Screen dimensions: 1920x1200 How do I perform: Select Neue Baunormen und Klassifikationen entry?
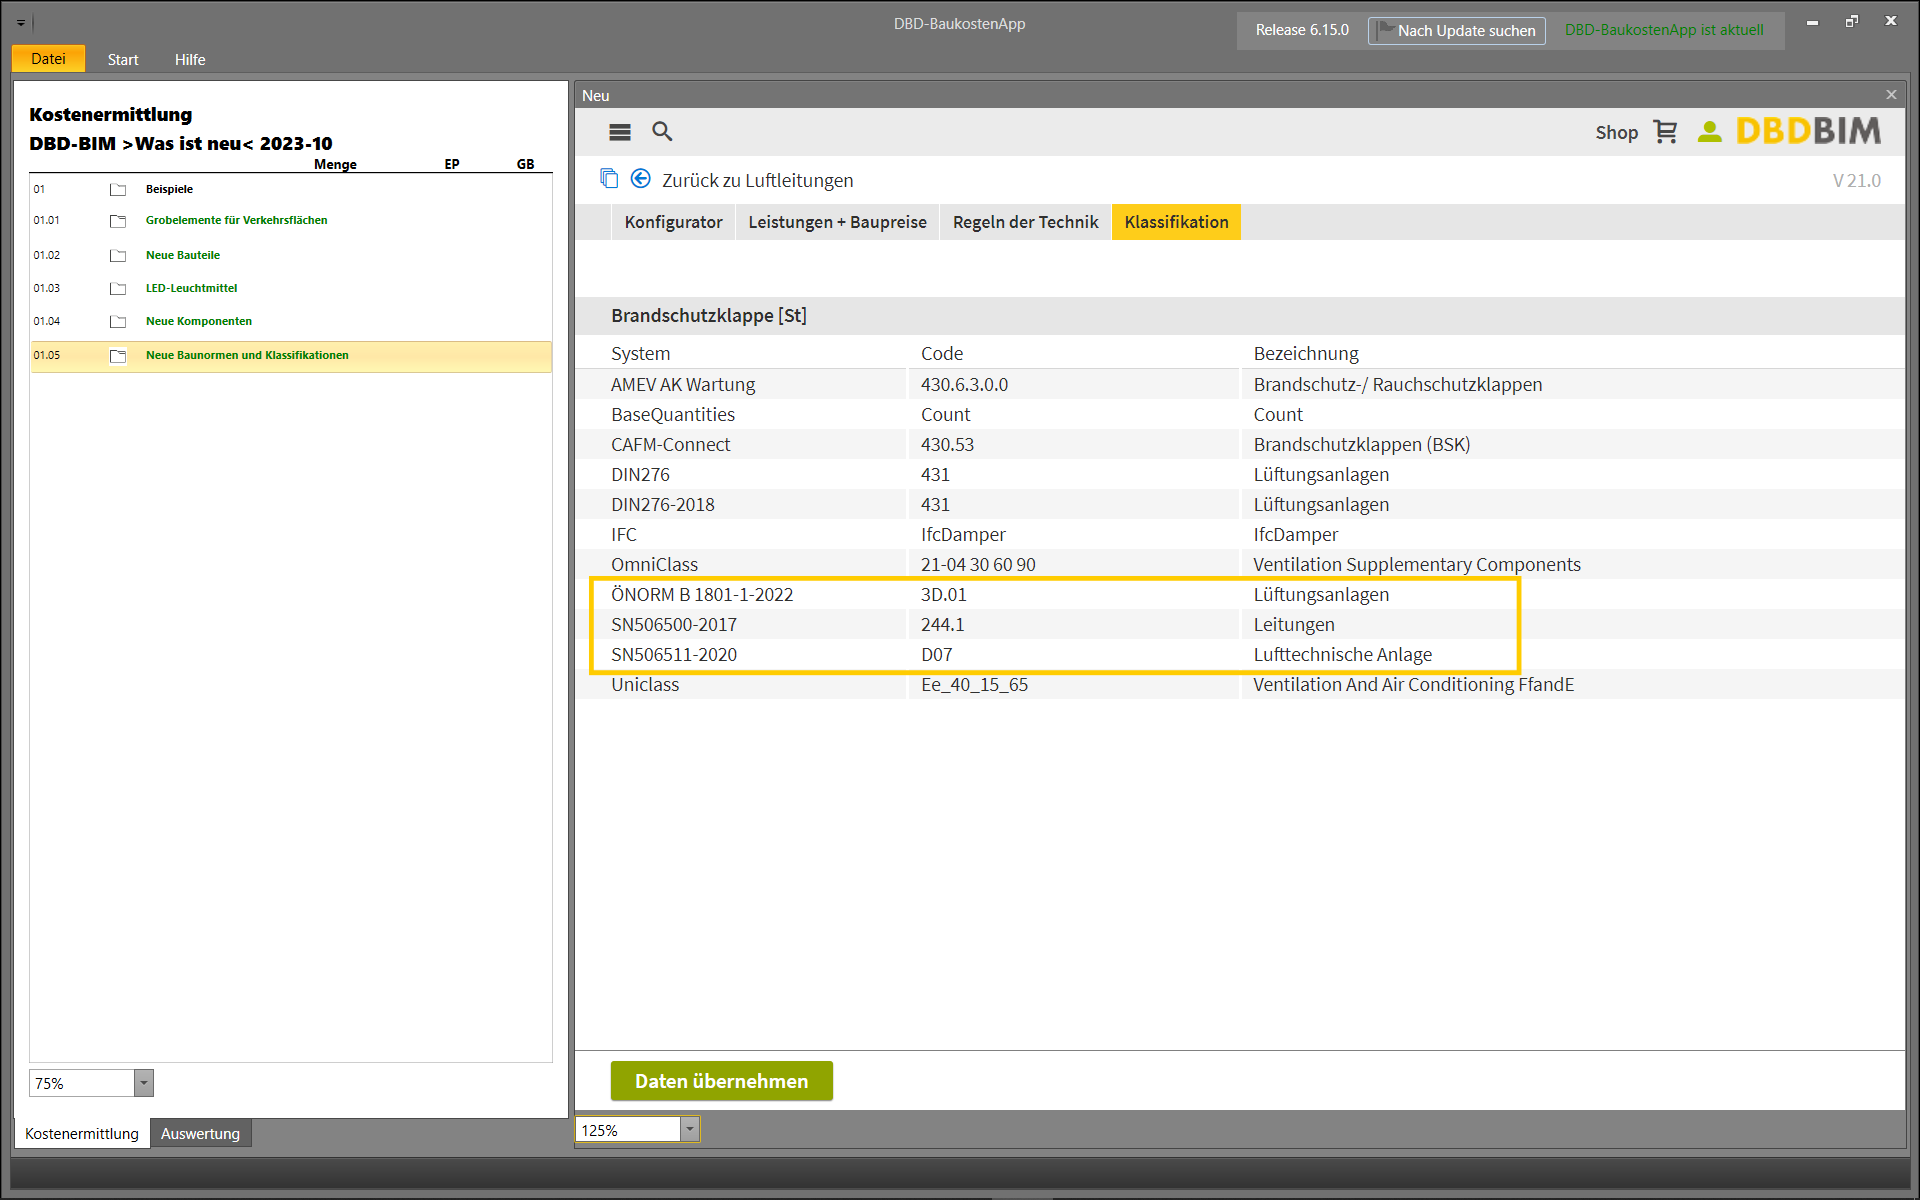pyautogui.click(x=291, y=356)
